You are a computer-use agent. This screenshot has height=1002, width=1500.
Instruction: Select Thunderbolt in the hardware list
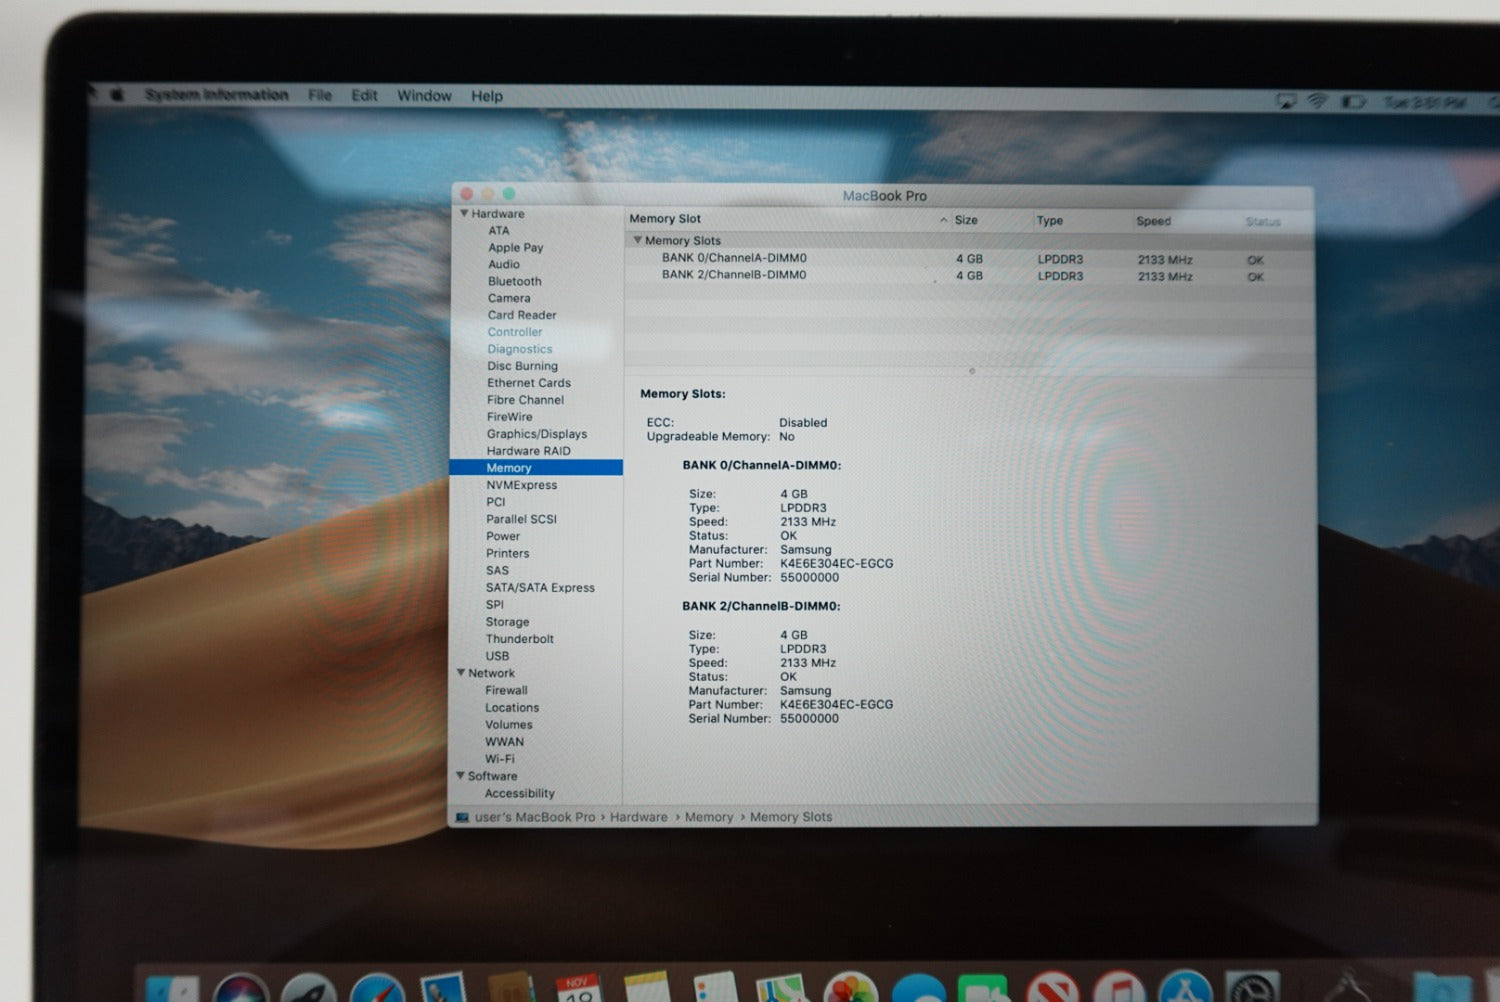519,639
